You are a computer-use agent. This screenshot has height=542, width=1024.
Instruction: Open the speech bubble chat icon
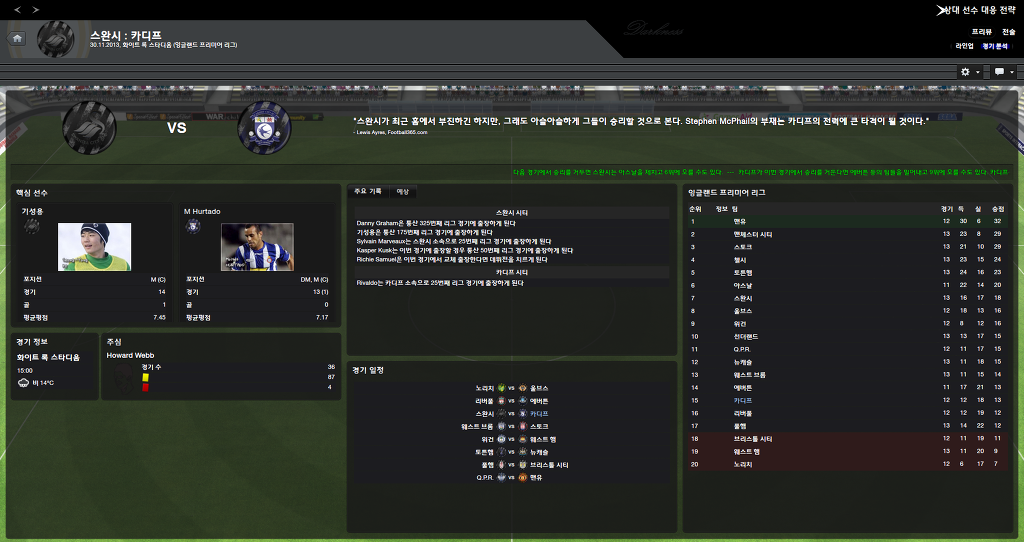(x=999, y=72)
